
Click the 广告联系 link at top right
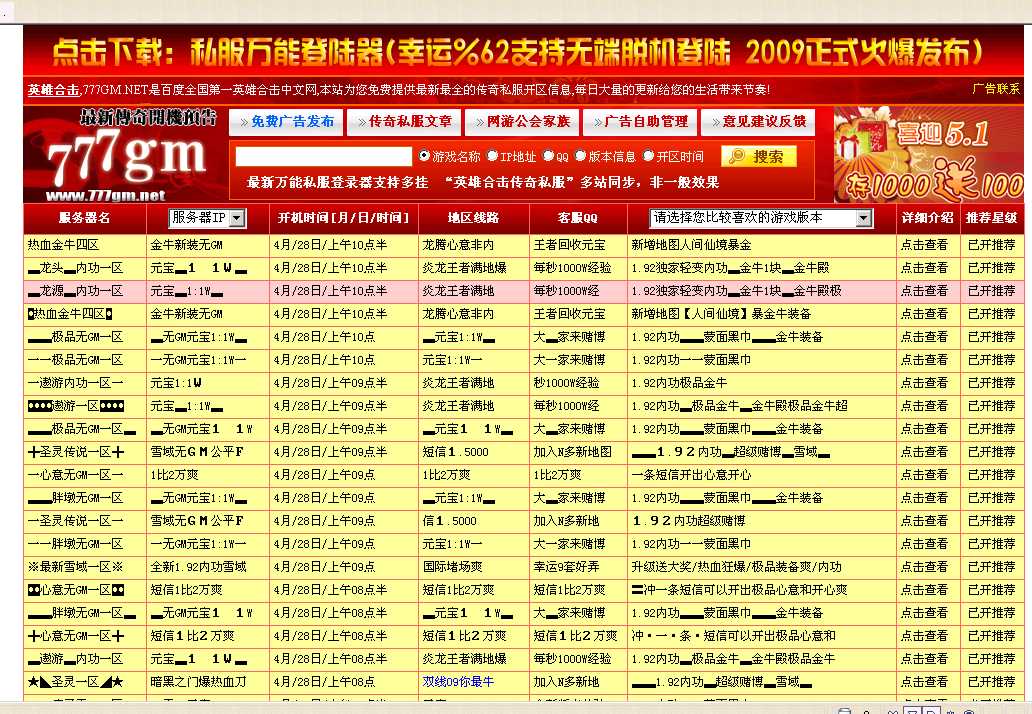coord(994,90)
